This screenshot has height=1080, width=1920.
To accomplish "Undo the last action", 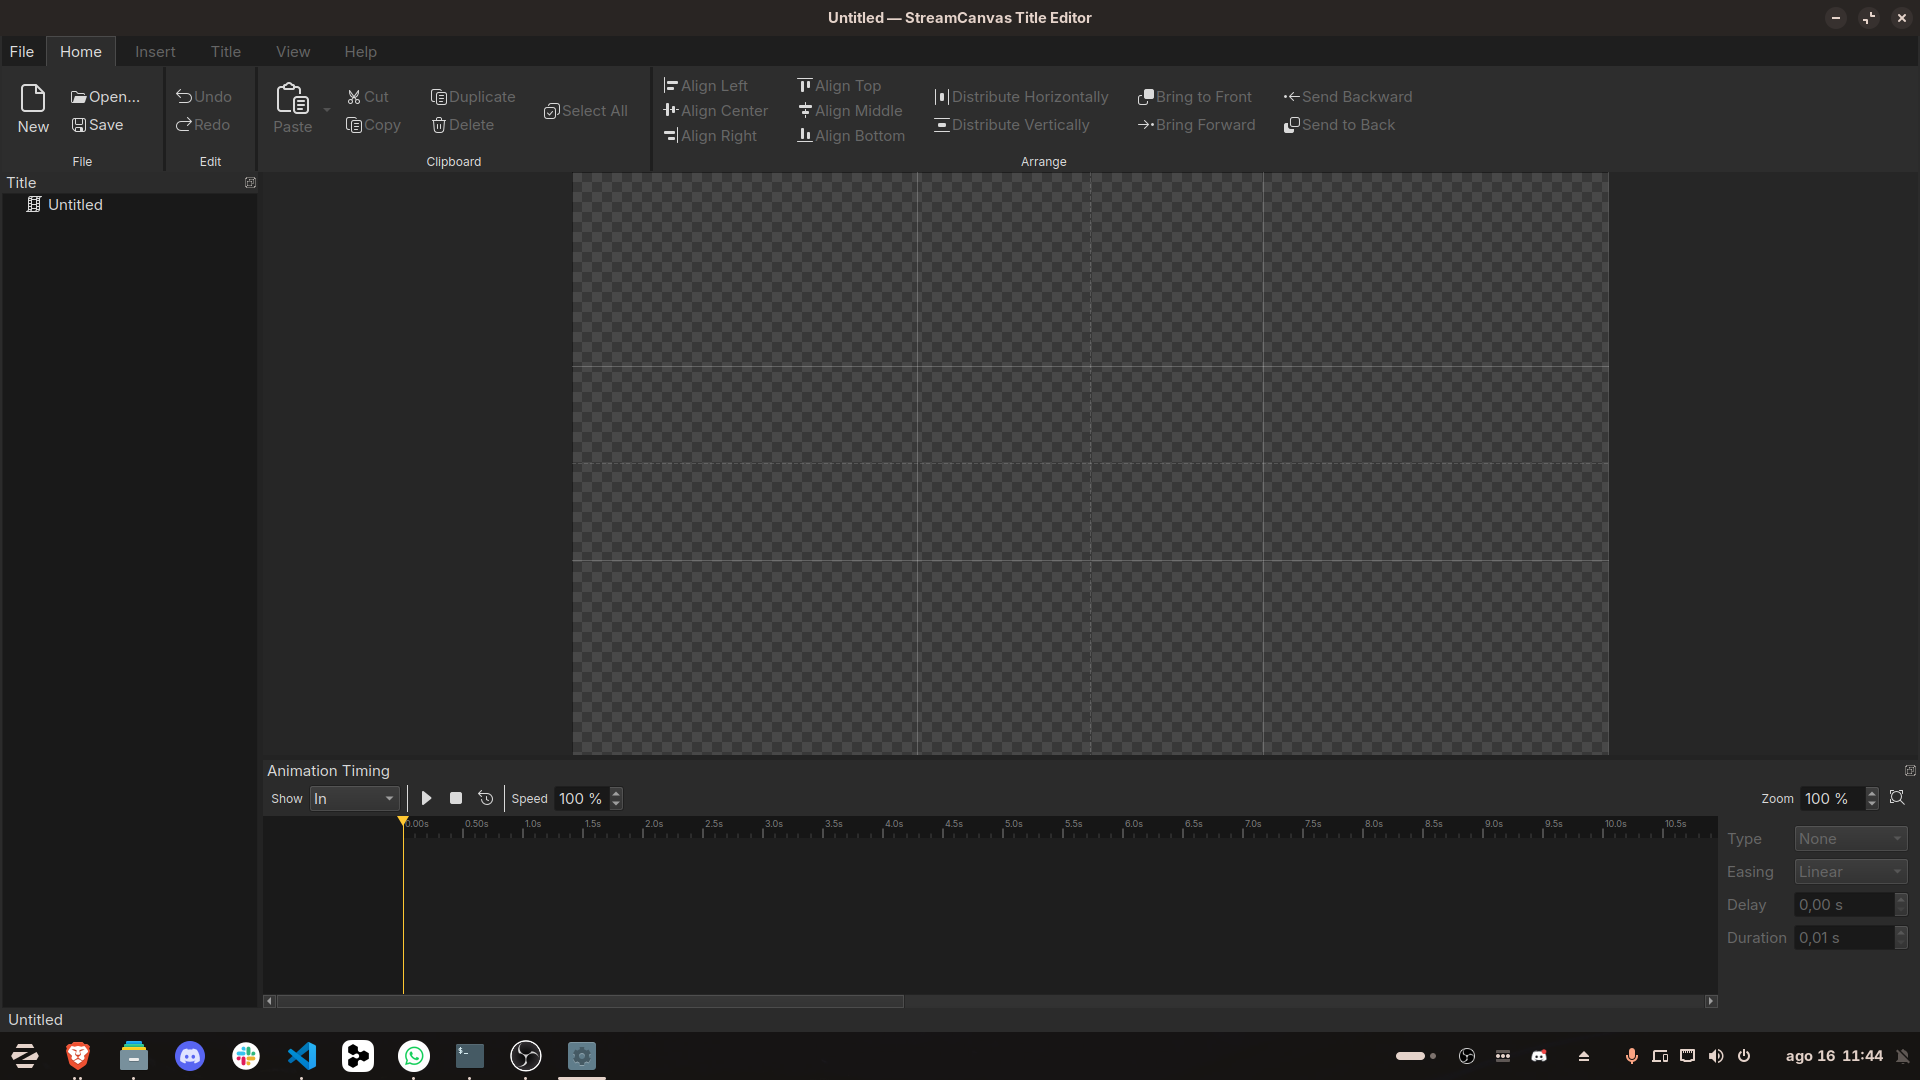I will 204,97.
